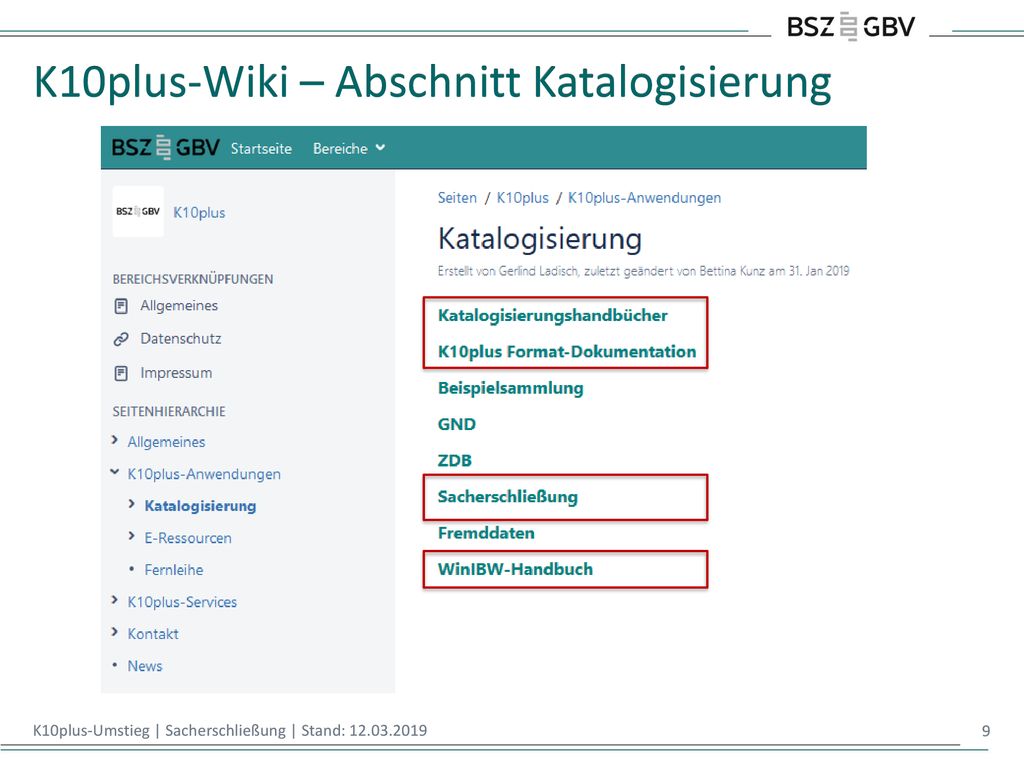Click the K10plus breadcrumb link
Viewport: 1024px width, 768px height.
pos(522,198)
